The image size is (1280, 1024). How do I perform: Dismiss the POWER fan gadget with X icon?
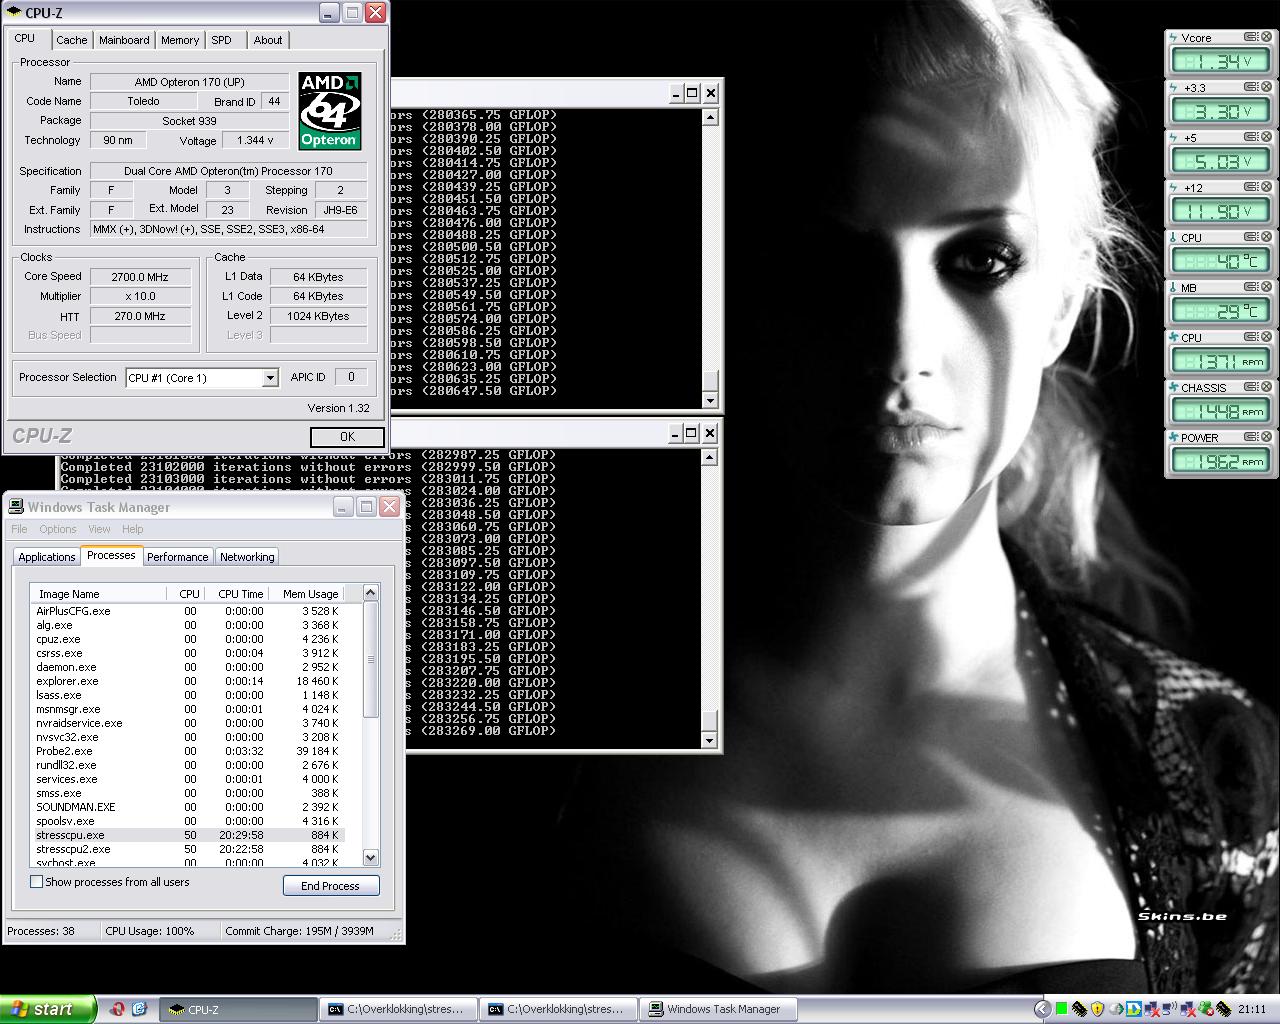pyautogui.click(x=1266, y=437)
